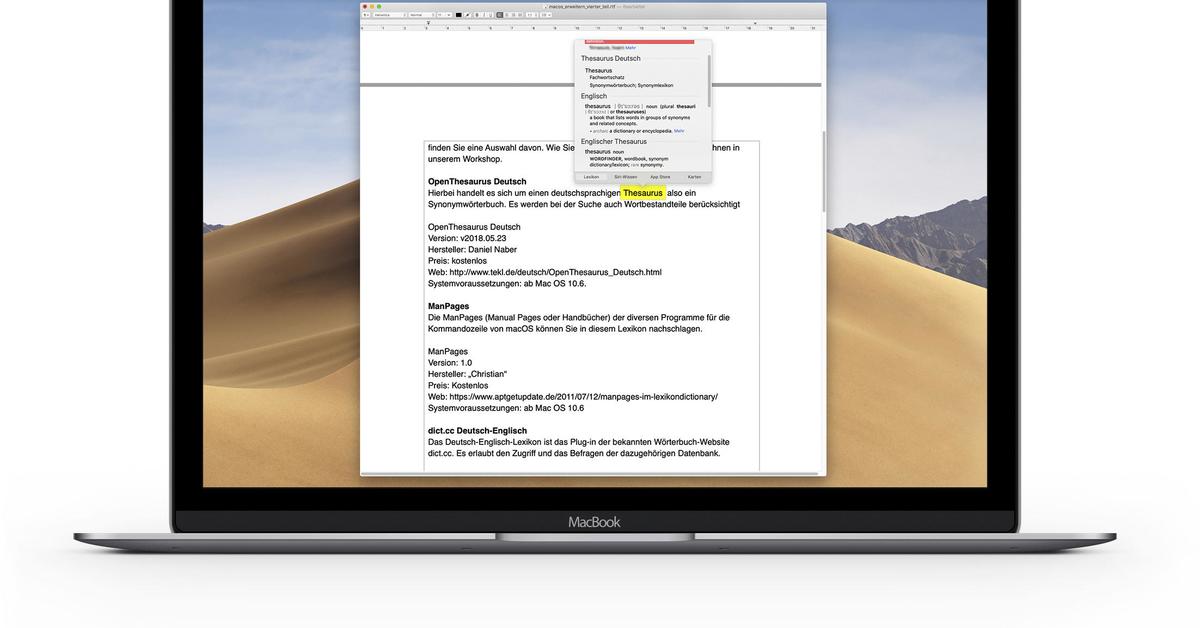The width and height of the screenshot is (1200, 628).
Task: Switch to the Siri-Wissen tab
Action: pos(626,177)
